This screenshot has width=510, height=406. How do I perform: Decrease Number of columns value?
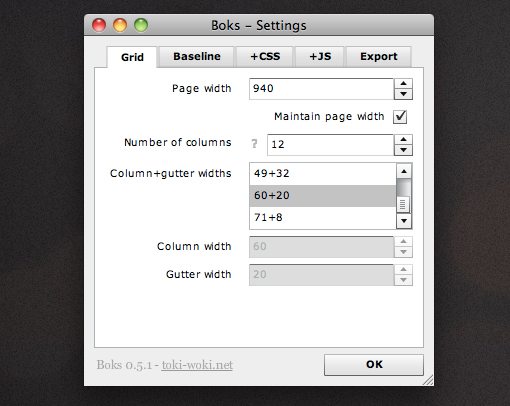pos(403,150)
